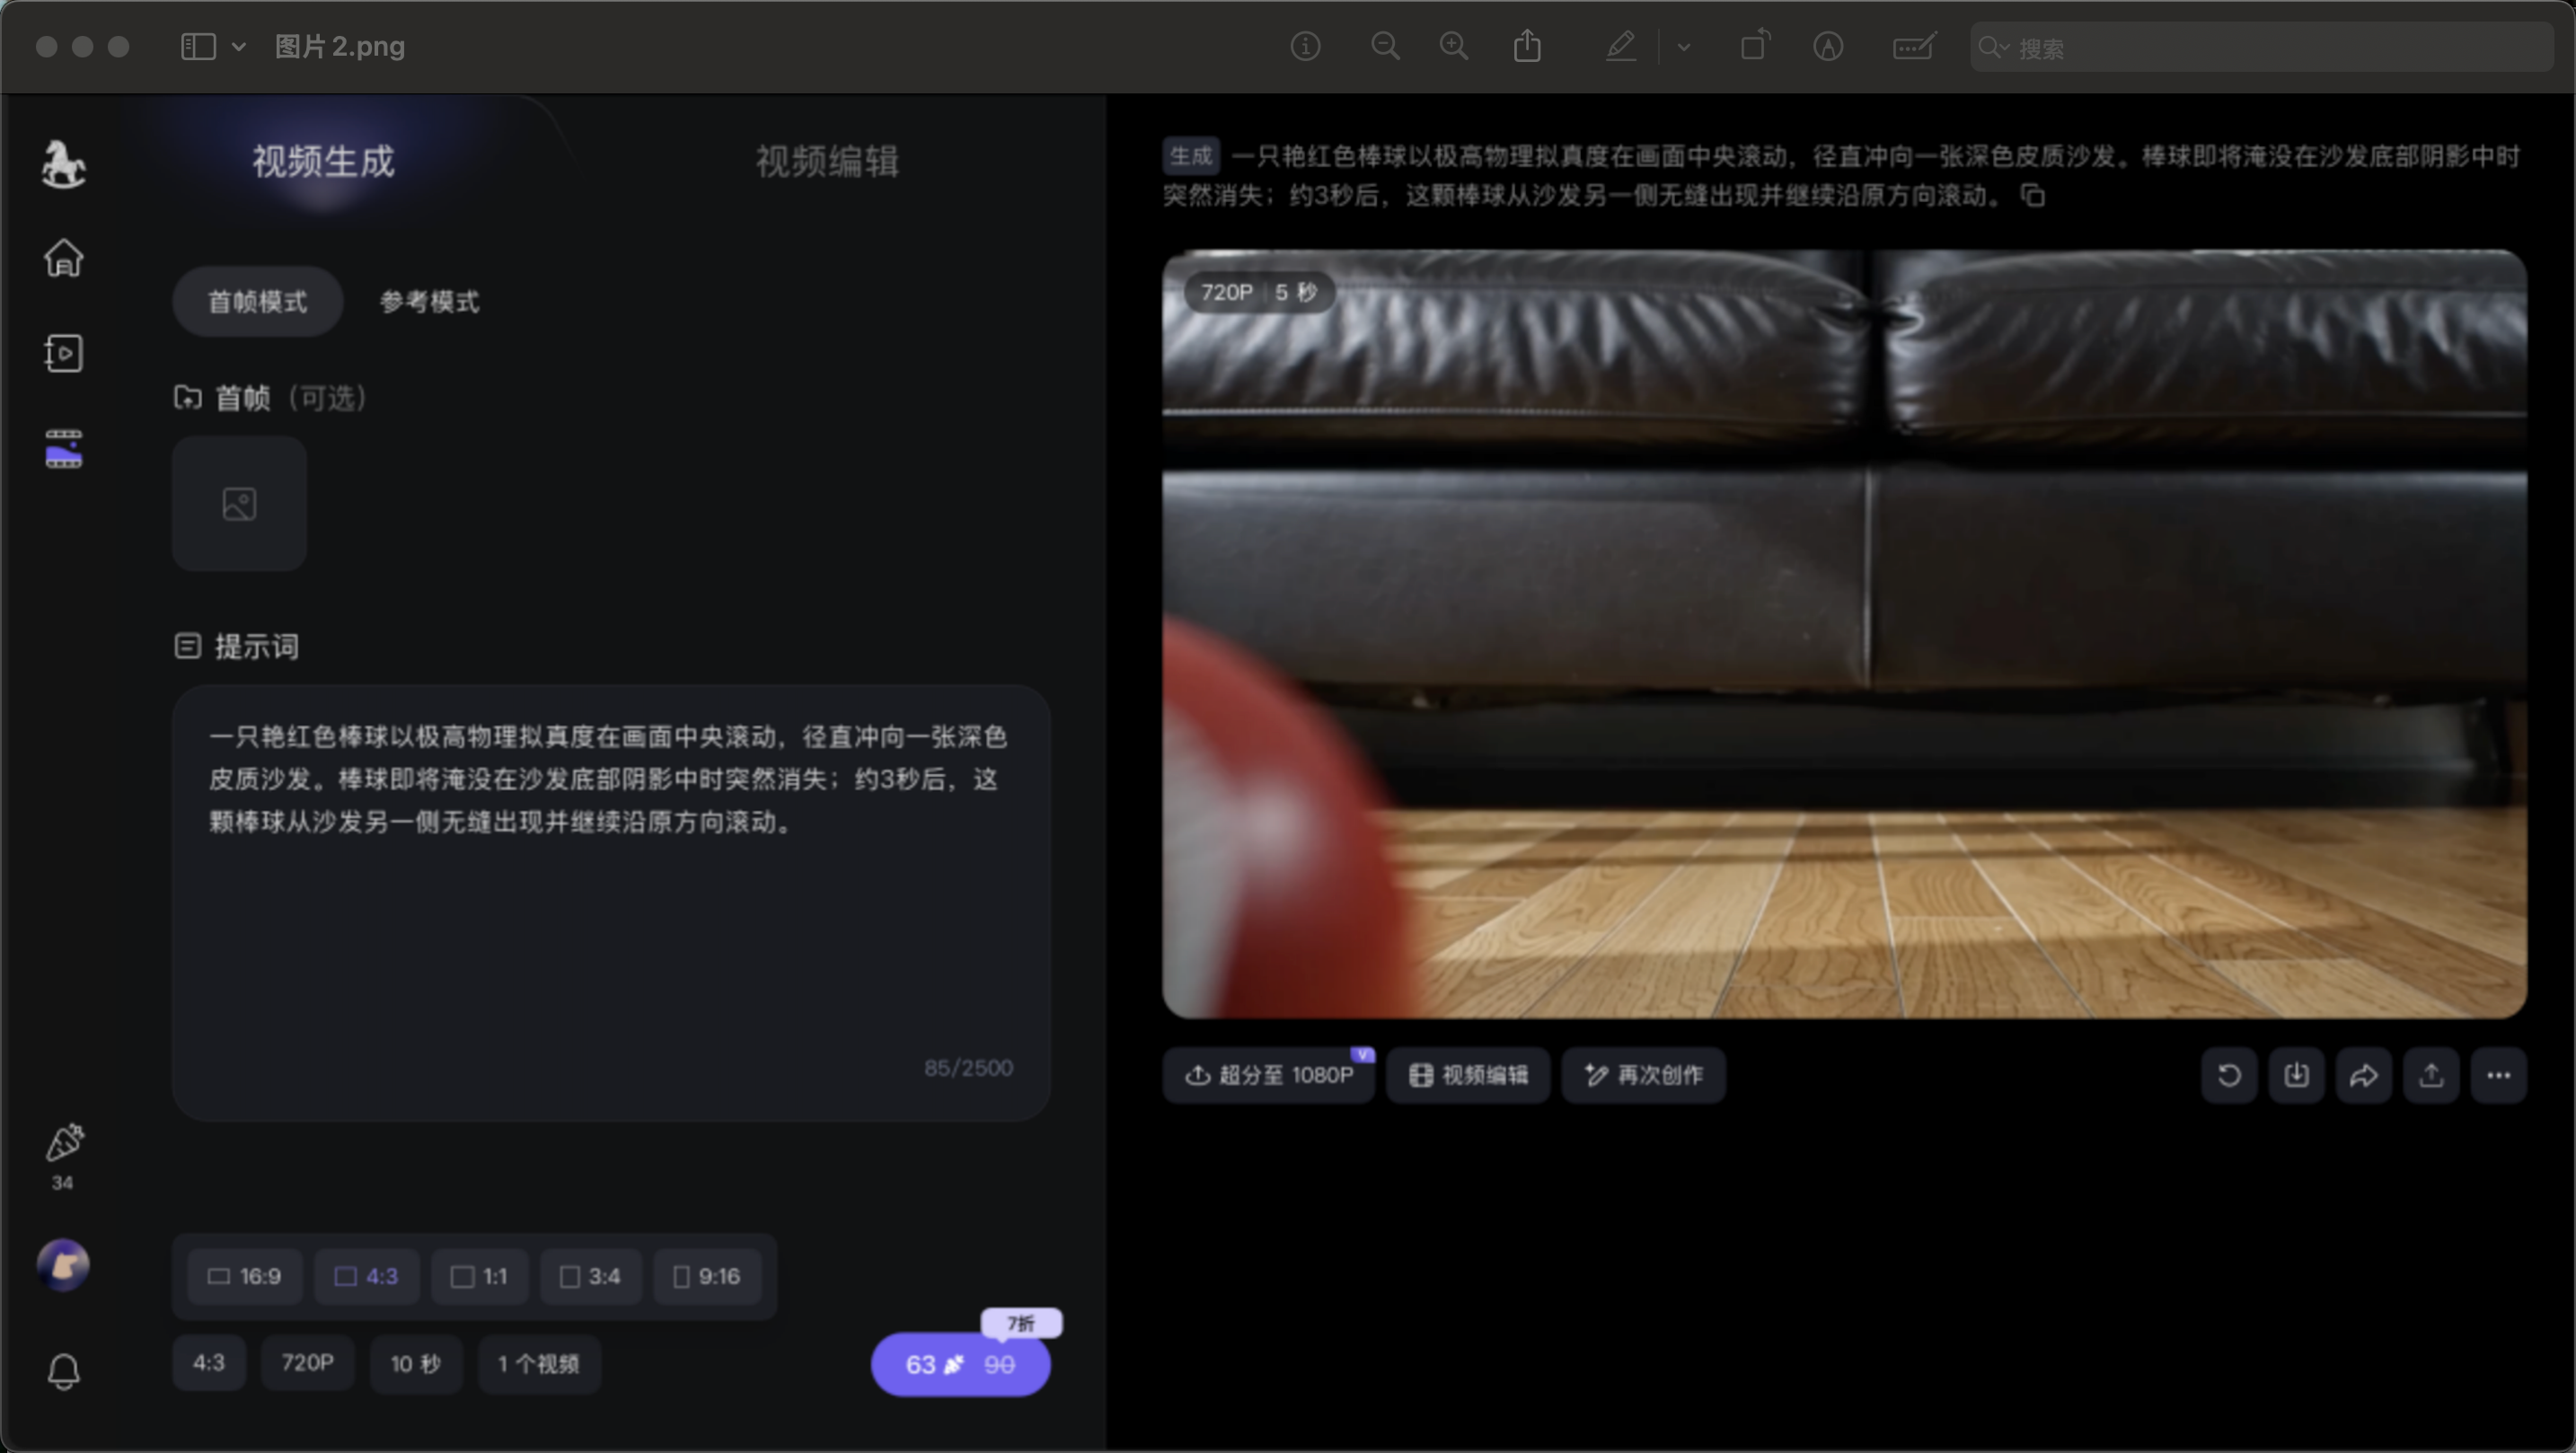Click the 再次创作 button
Image resolution: width=2576 pixels, height=1453 pixels.
(x=1643, y=1075)
